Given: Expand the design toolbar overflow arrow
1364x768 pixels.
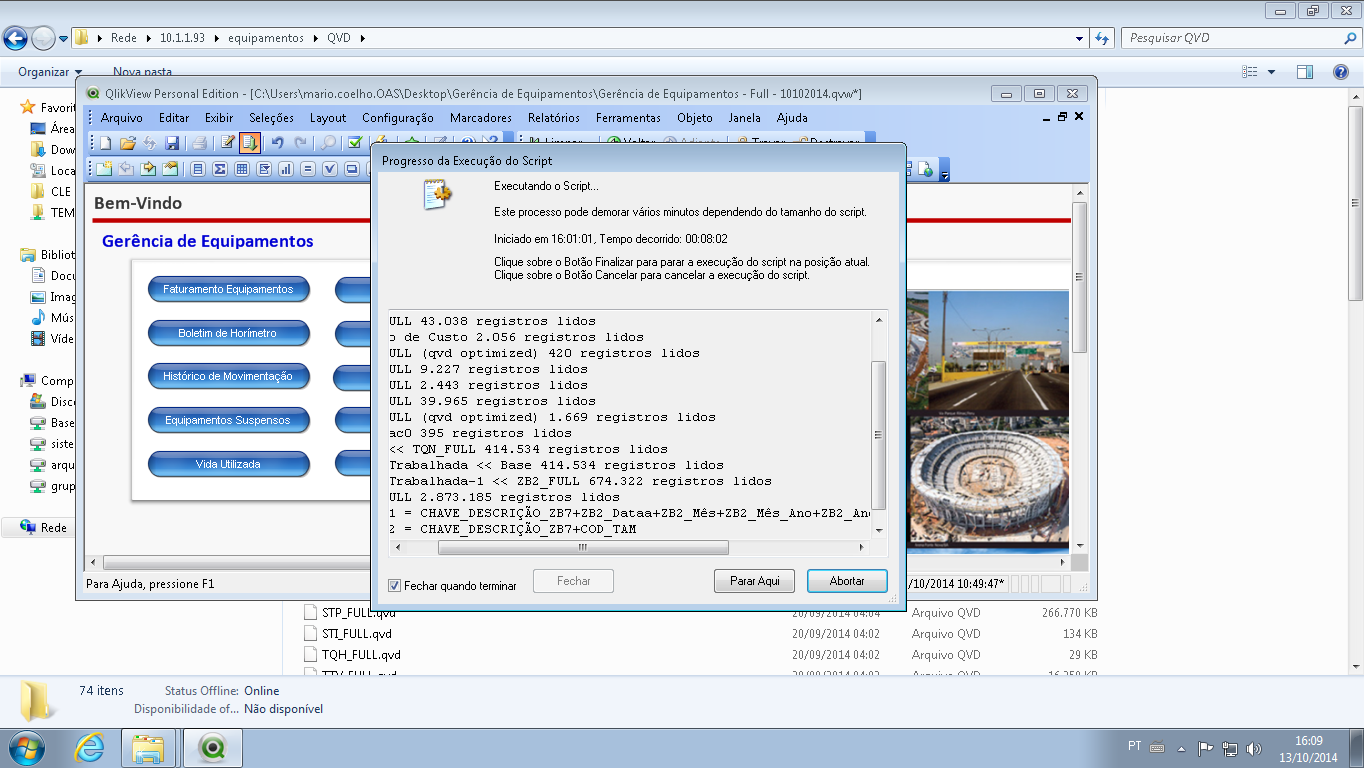Looking at the screenshot, I should pyautogui.click(x=945, y=172).
